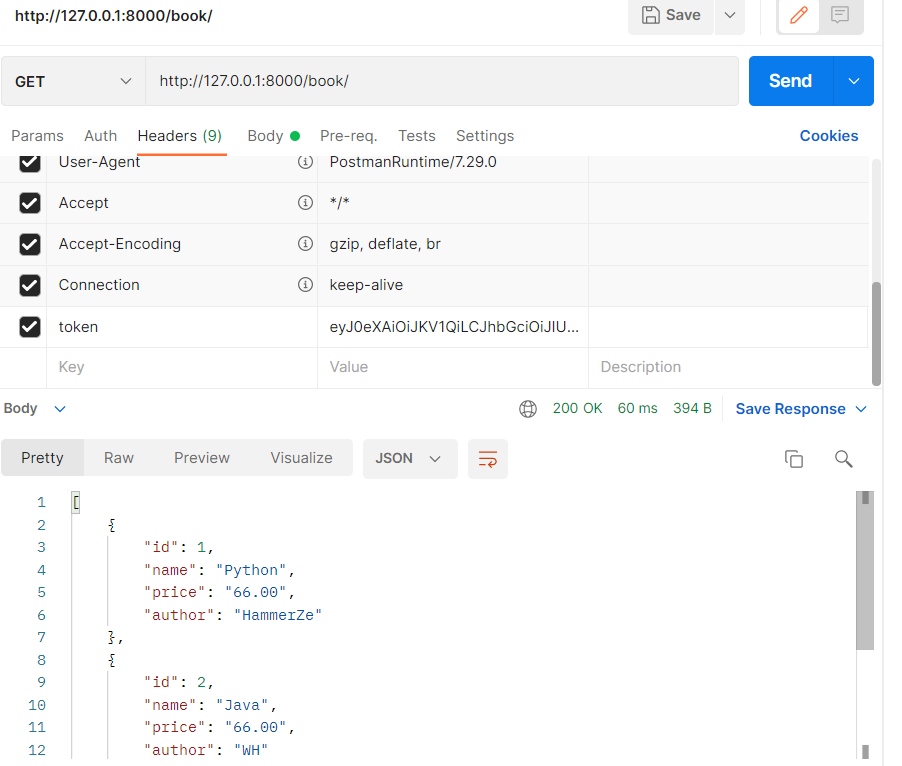The image size is (902, 766).
Task: Open the Save options dropdown arrow
Action: [x=730, y=16]
